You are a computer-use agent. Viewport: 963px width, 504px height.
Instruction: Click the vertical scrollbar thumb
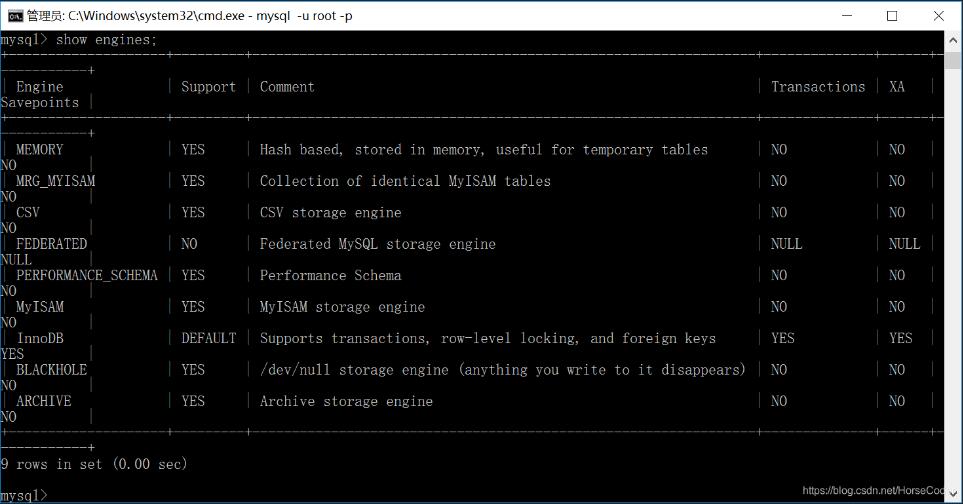[x=953, y=59]
